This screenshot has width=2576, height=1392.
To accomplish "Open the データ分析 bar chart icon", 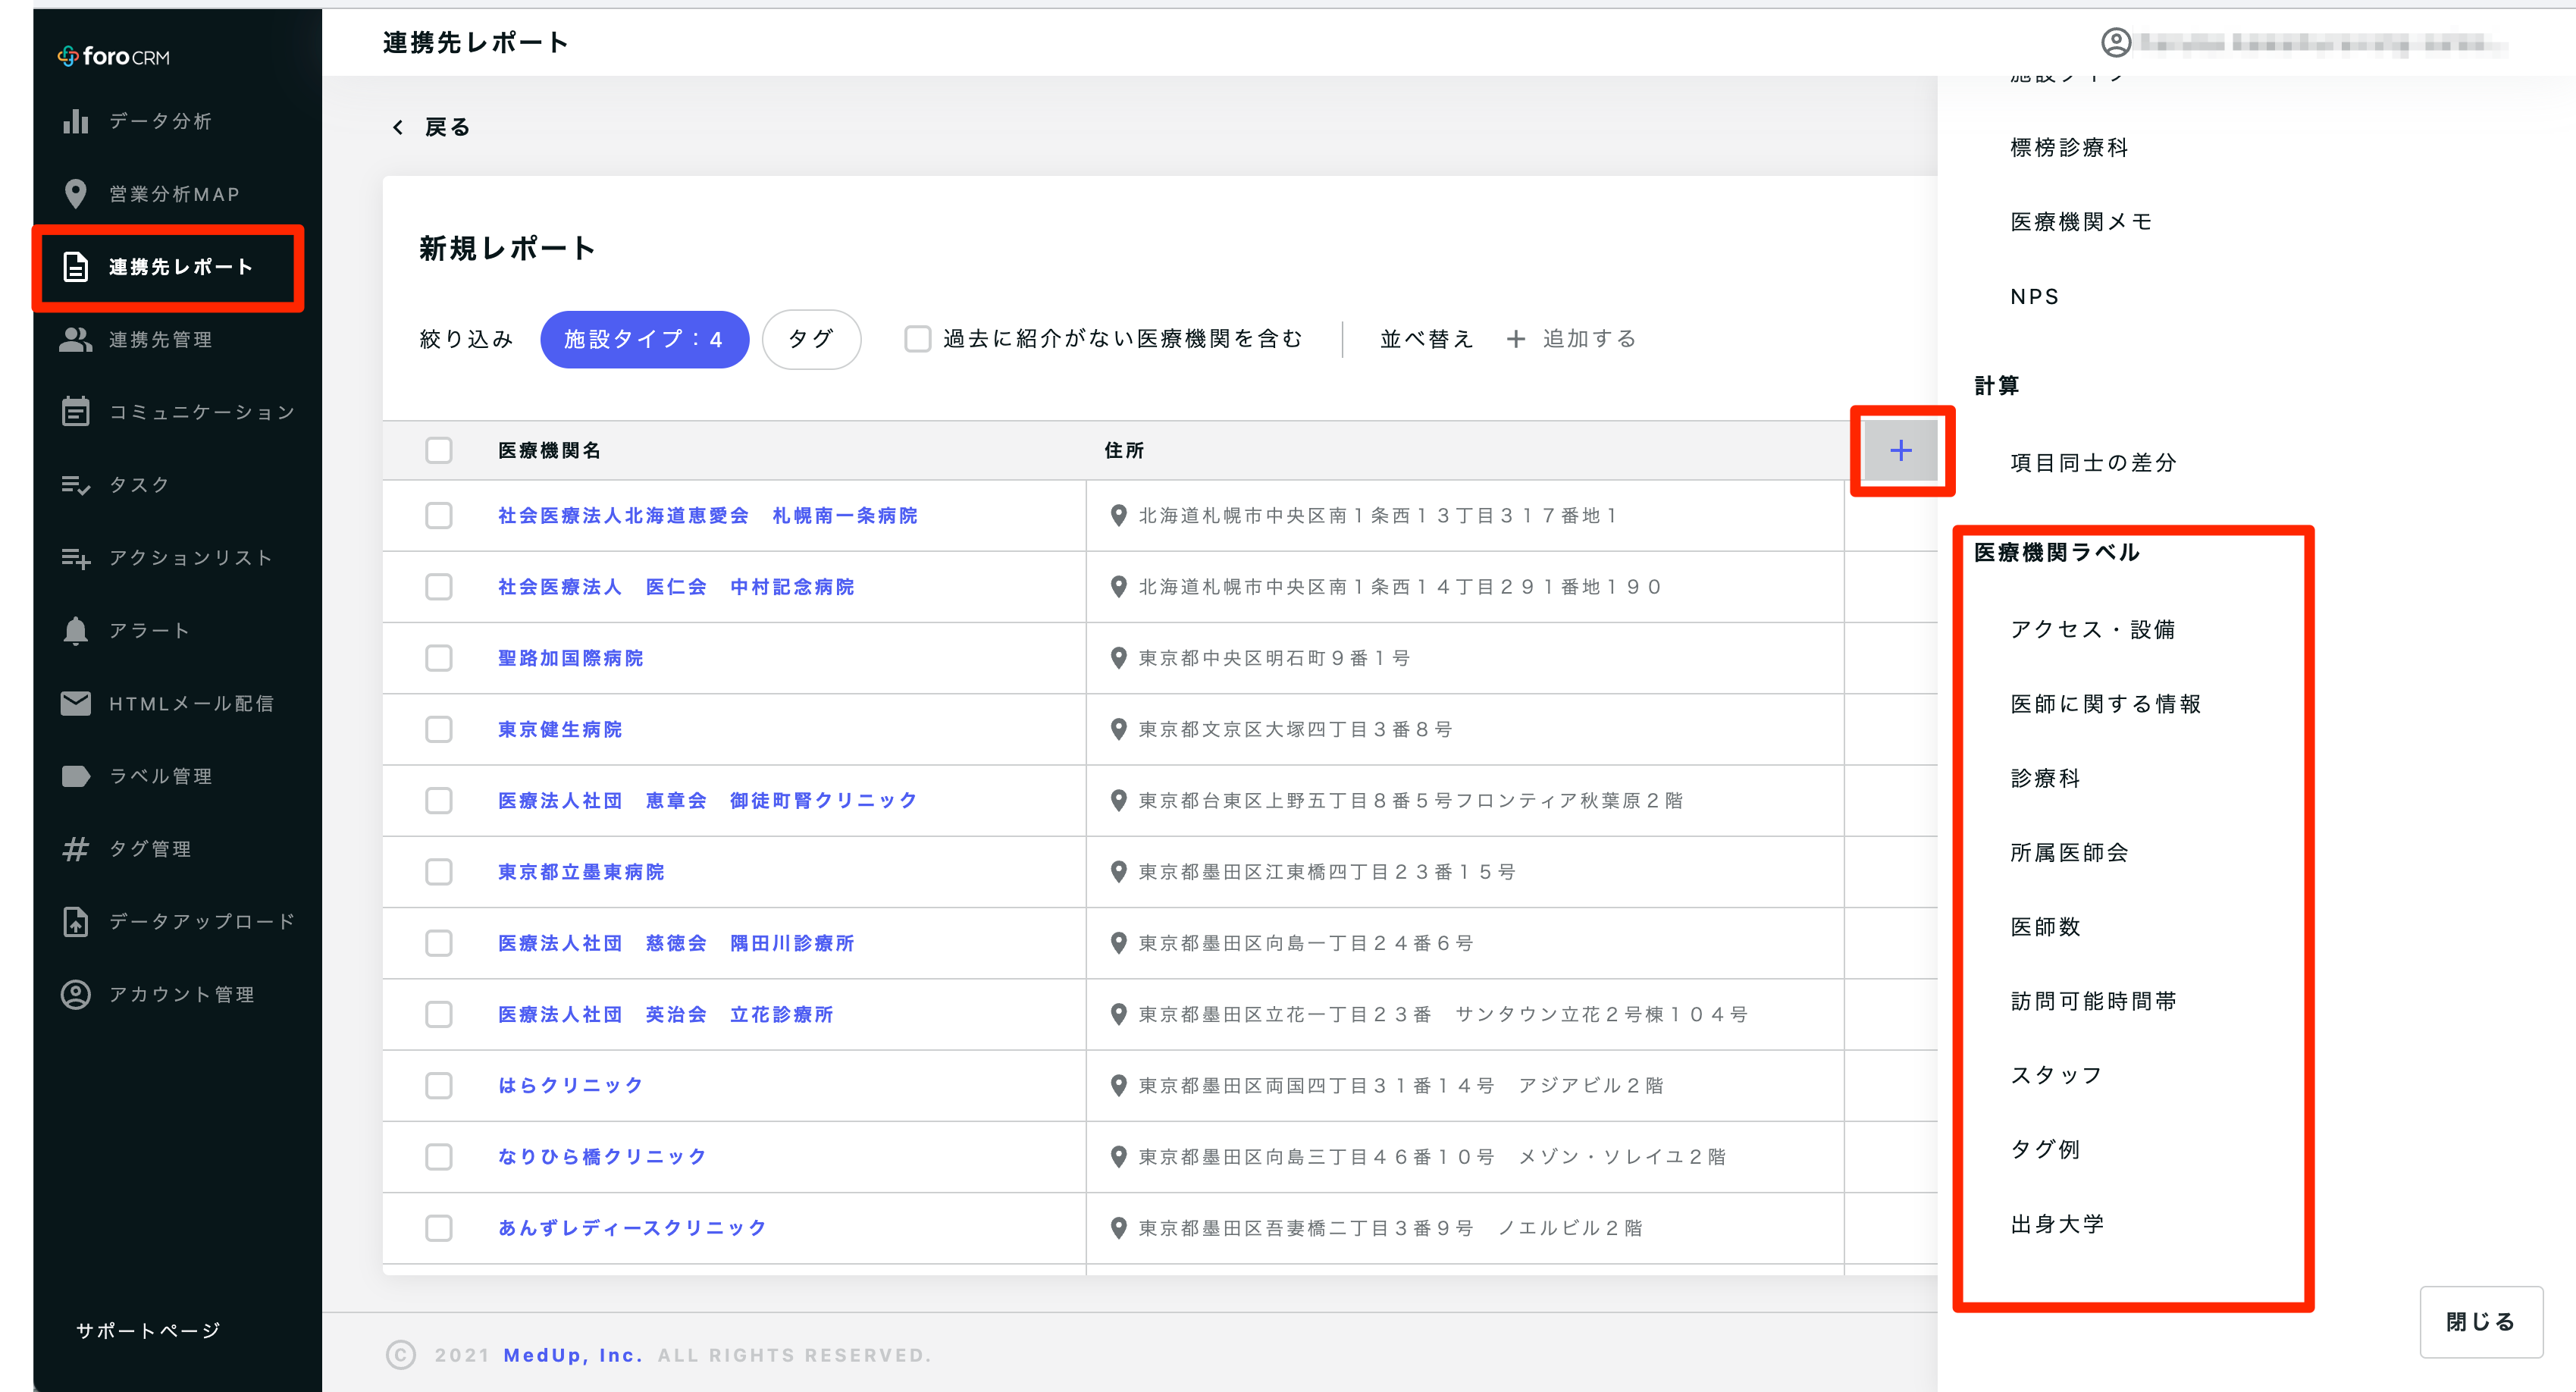I will [75, 121].
